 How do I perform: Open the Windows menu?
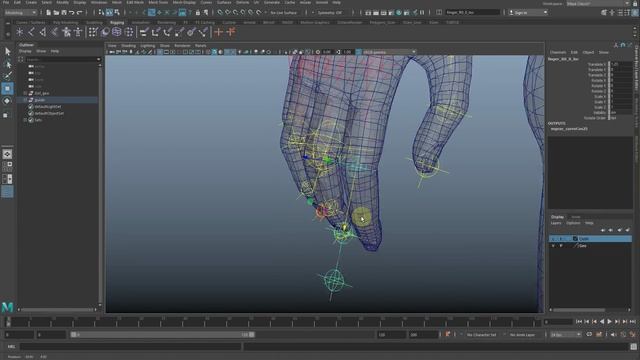[x=99, y=2]
